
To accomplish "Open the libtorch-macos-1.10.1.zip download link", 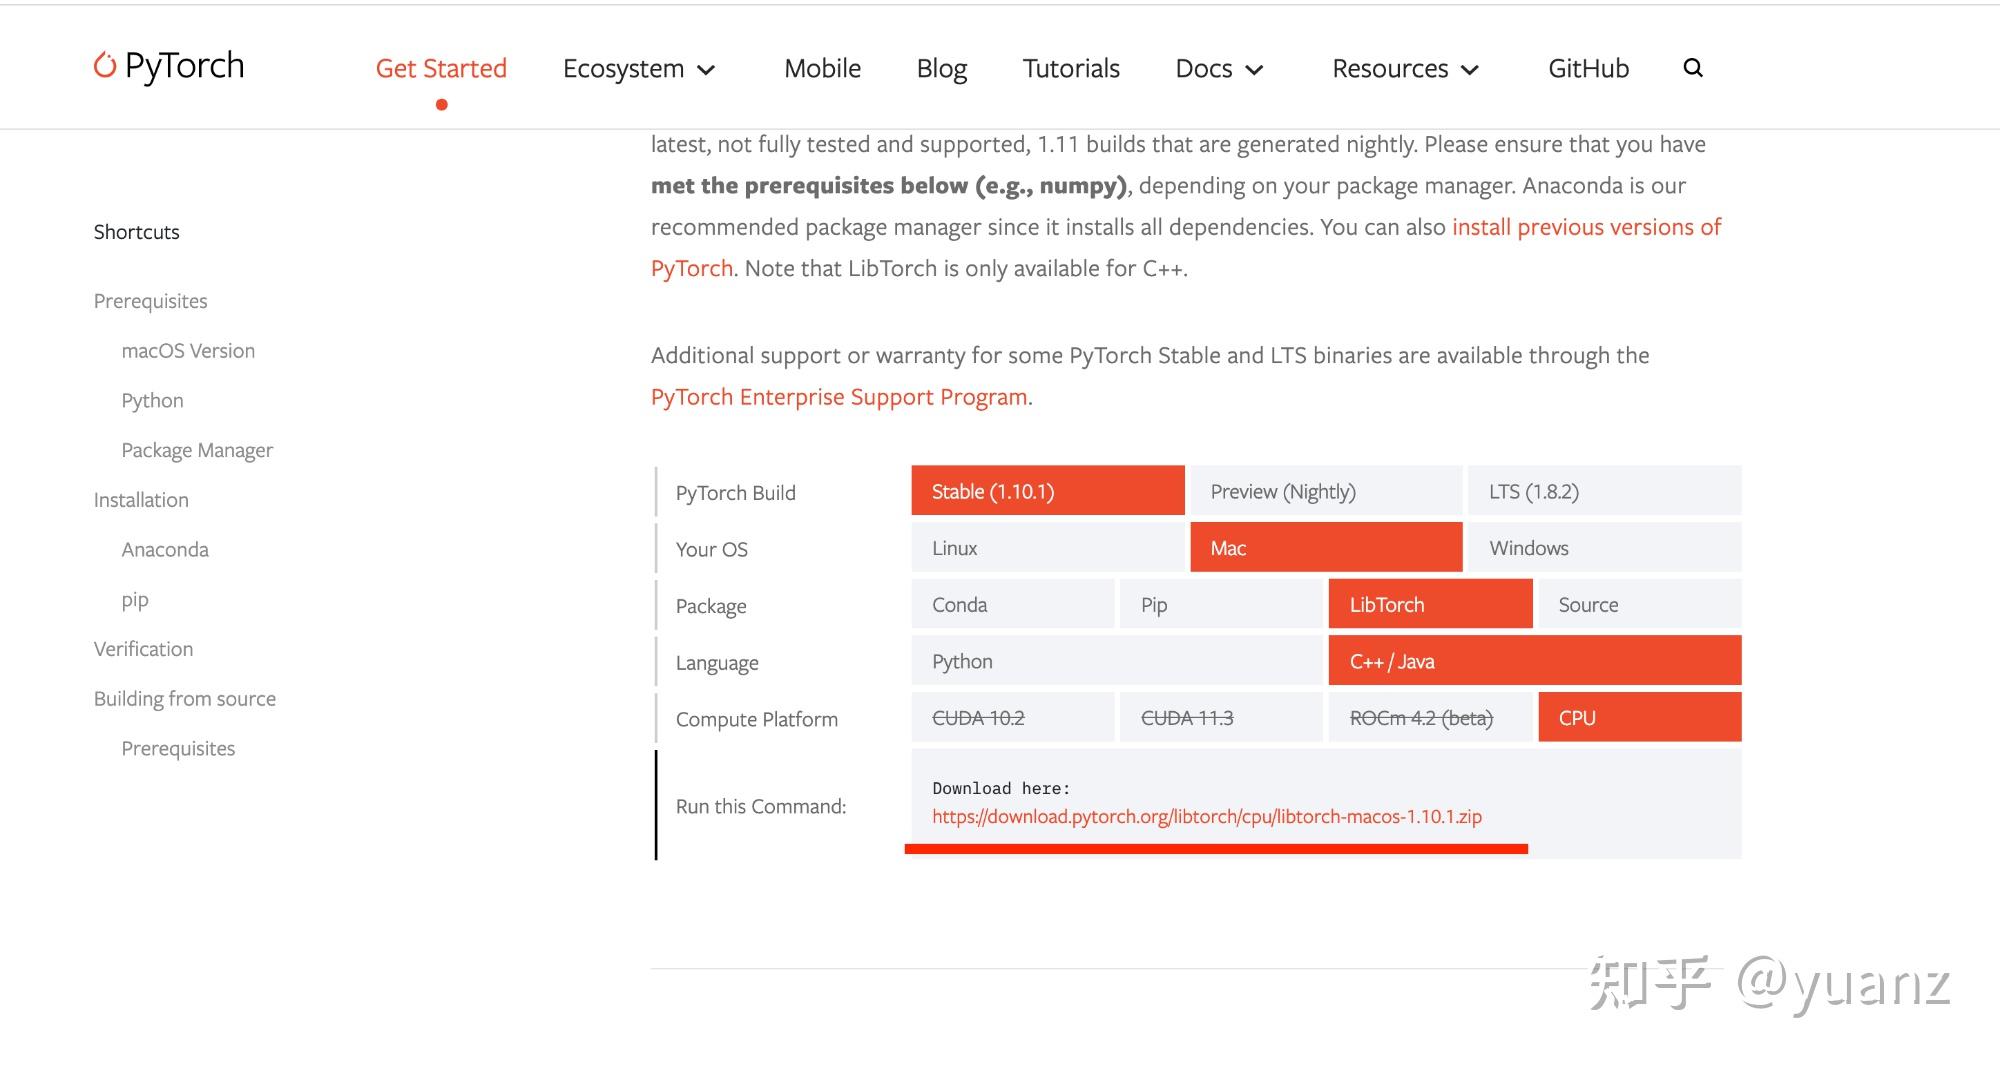I will point(1206,817).
